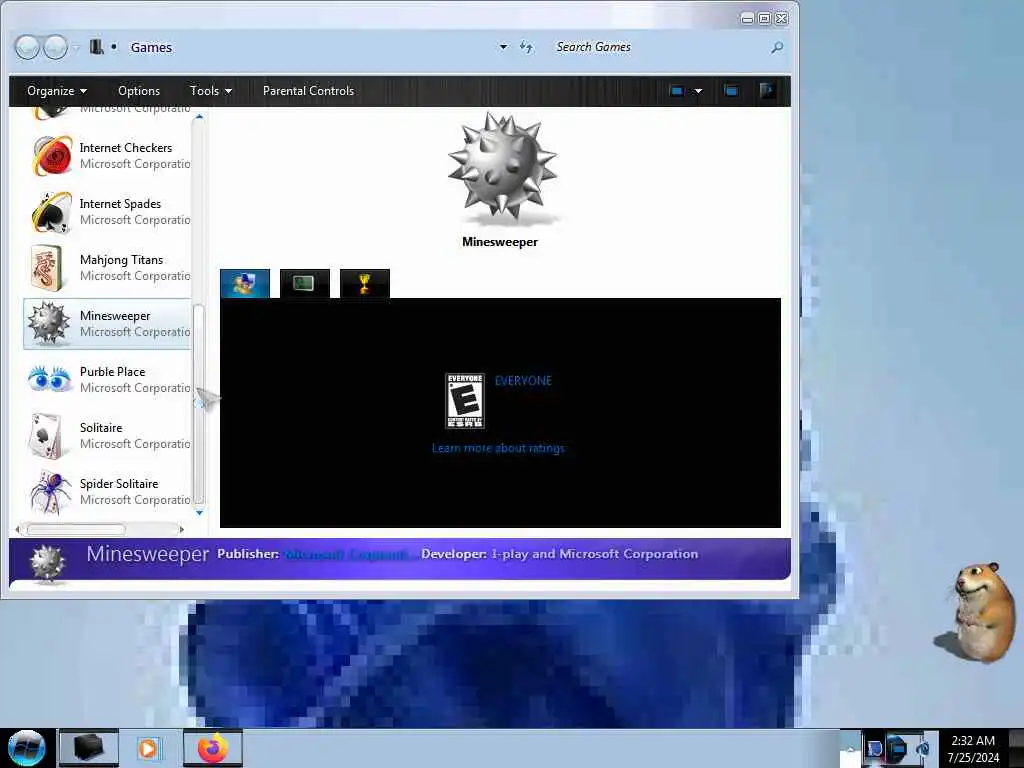Click the Minesweeper caption under the preview
Image resolution: width=1024 pixels, height=768 pixels.
500,242
